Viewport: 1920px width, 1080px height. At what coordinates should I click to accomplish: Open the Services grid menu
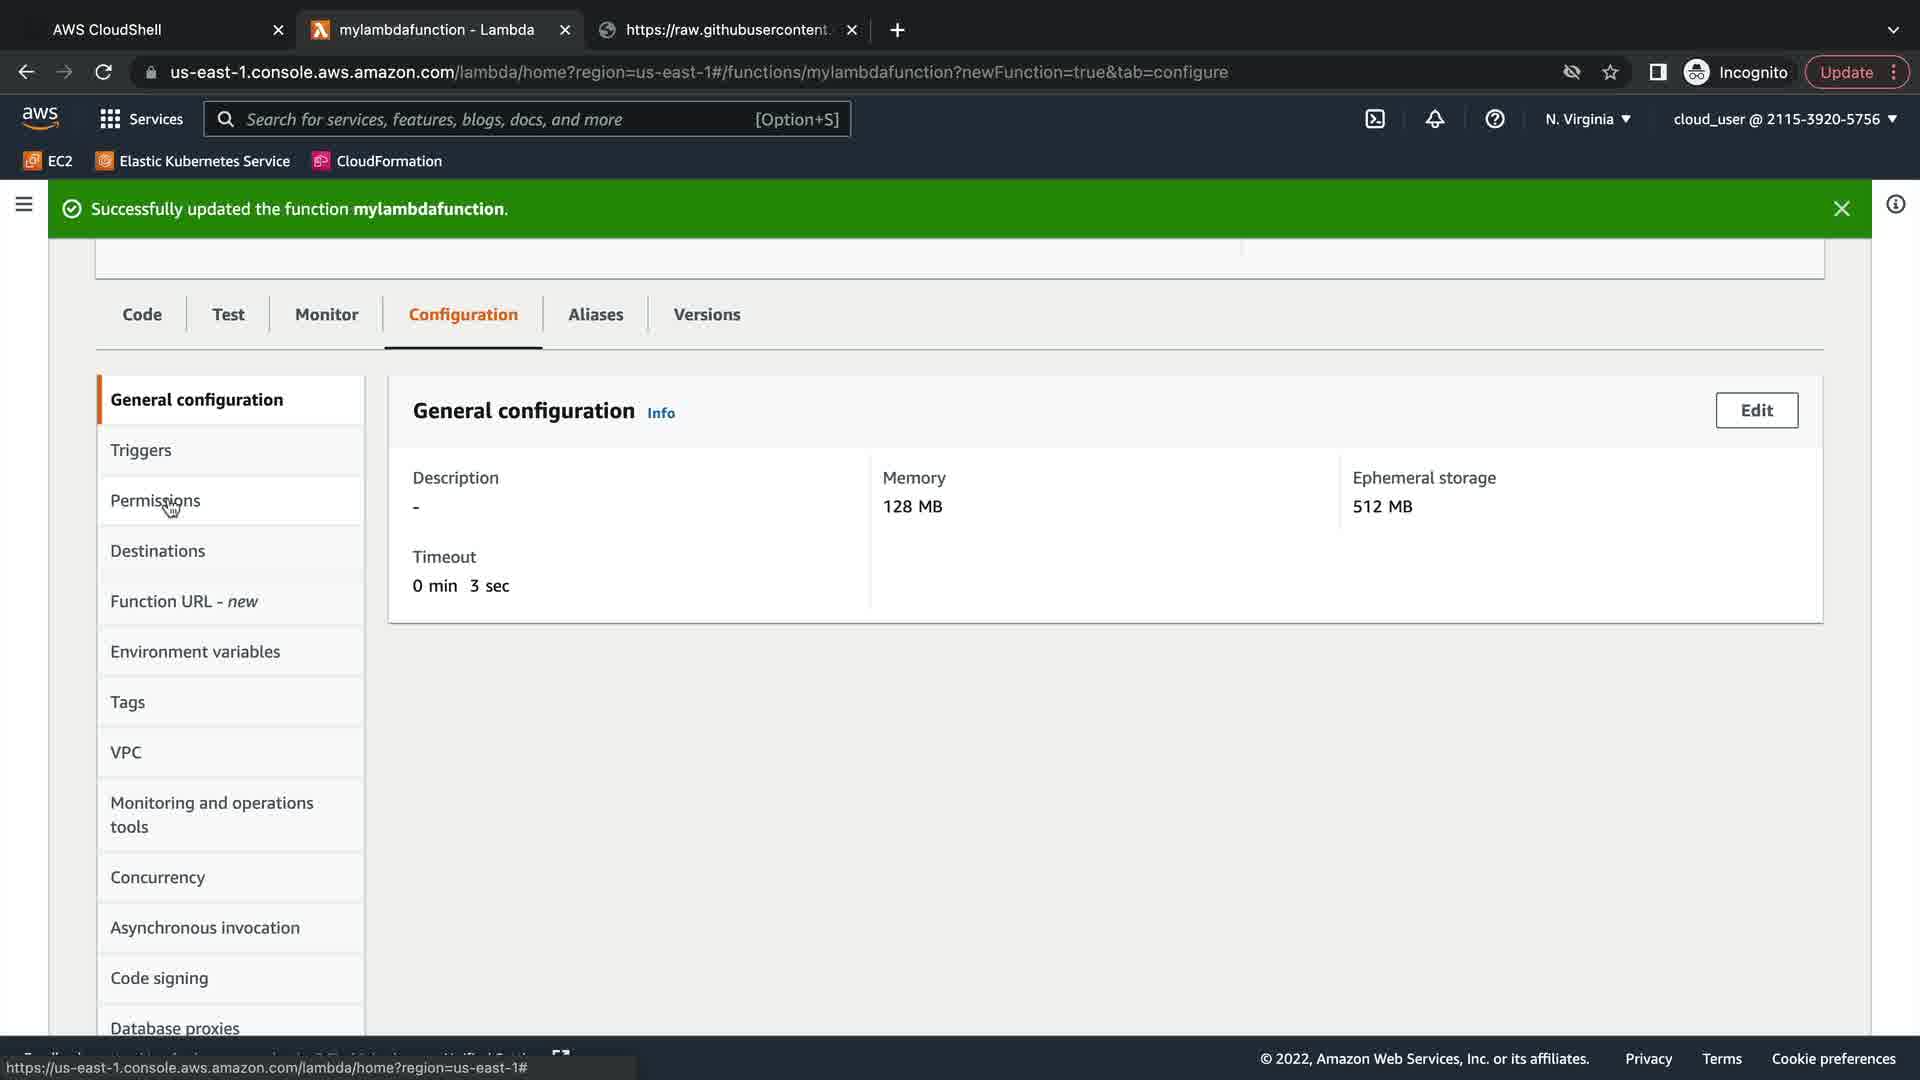point(142,119)
